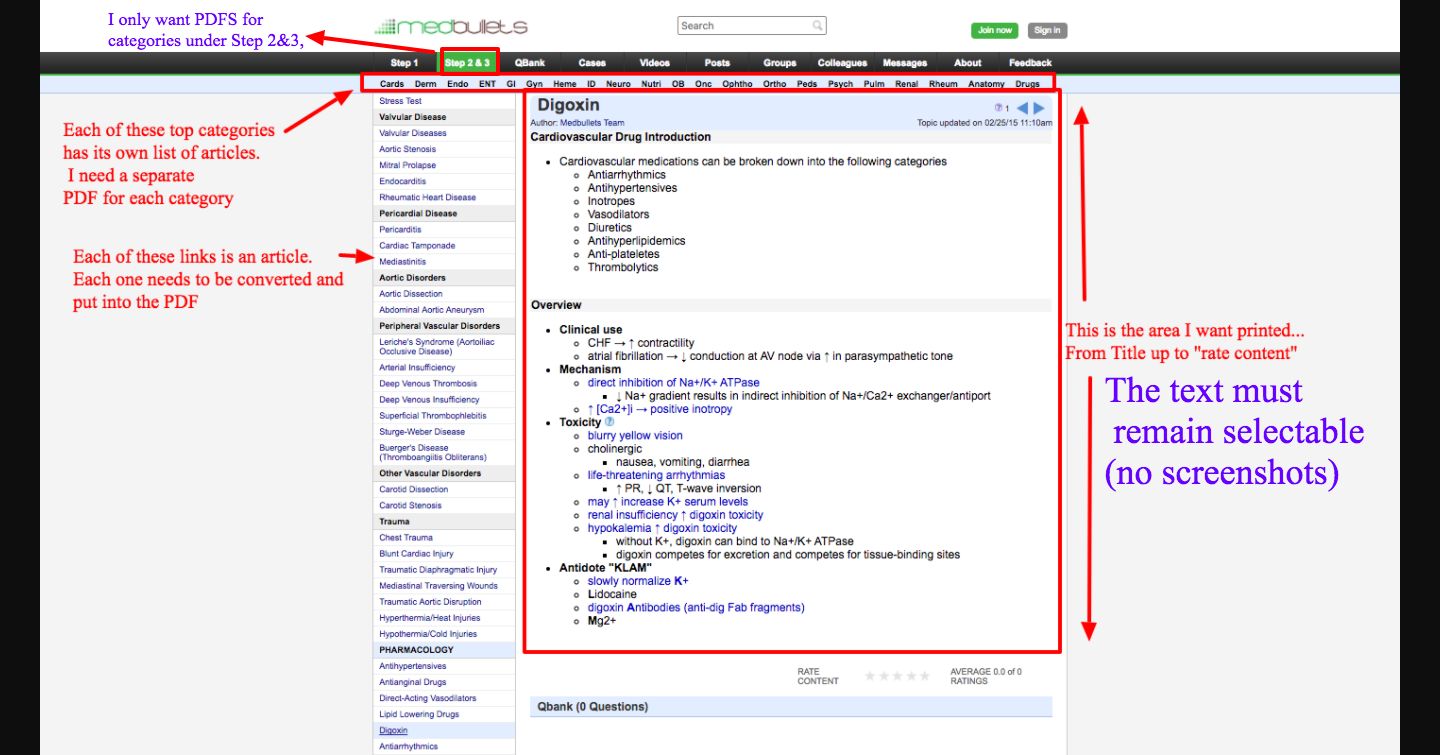1440x755 pixels.
Task: Select the ENT category
Action: click(x=487, y=84)
